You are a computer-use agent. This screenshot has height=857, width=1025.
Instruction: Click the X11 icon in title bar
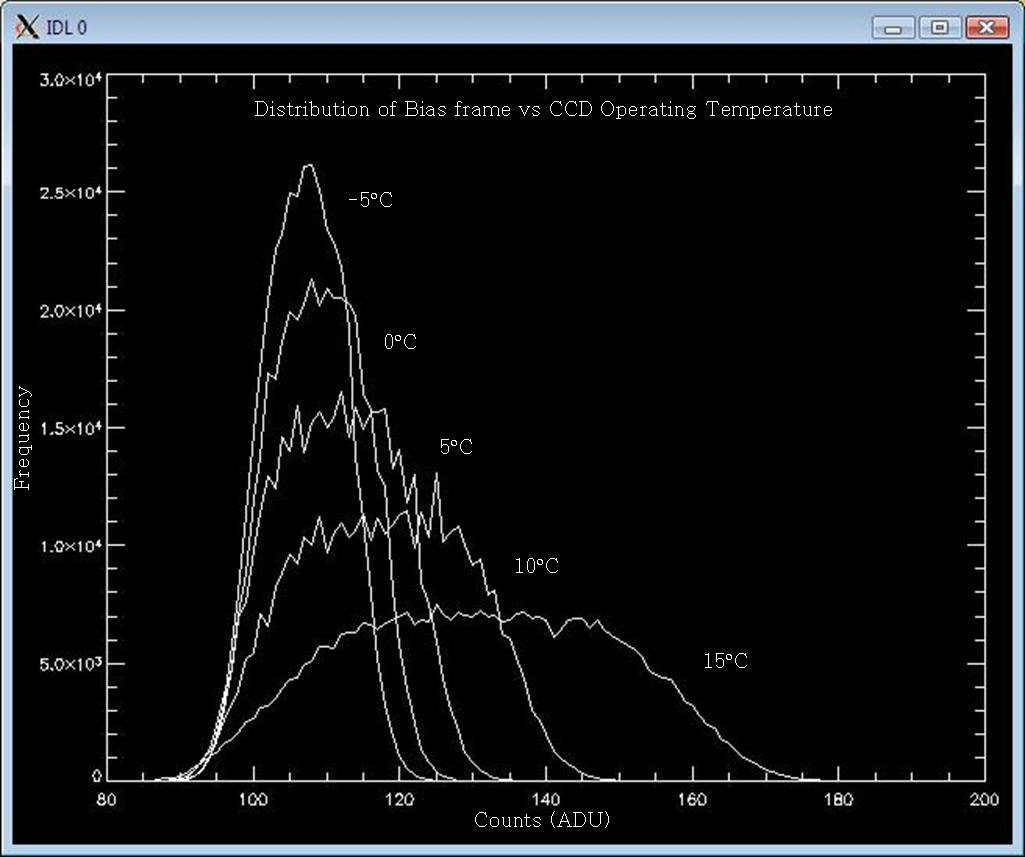coord(27,27)
